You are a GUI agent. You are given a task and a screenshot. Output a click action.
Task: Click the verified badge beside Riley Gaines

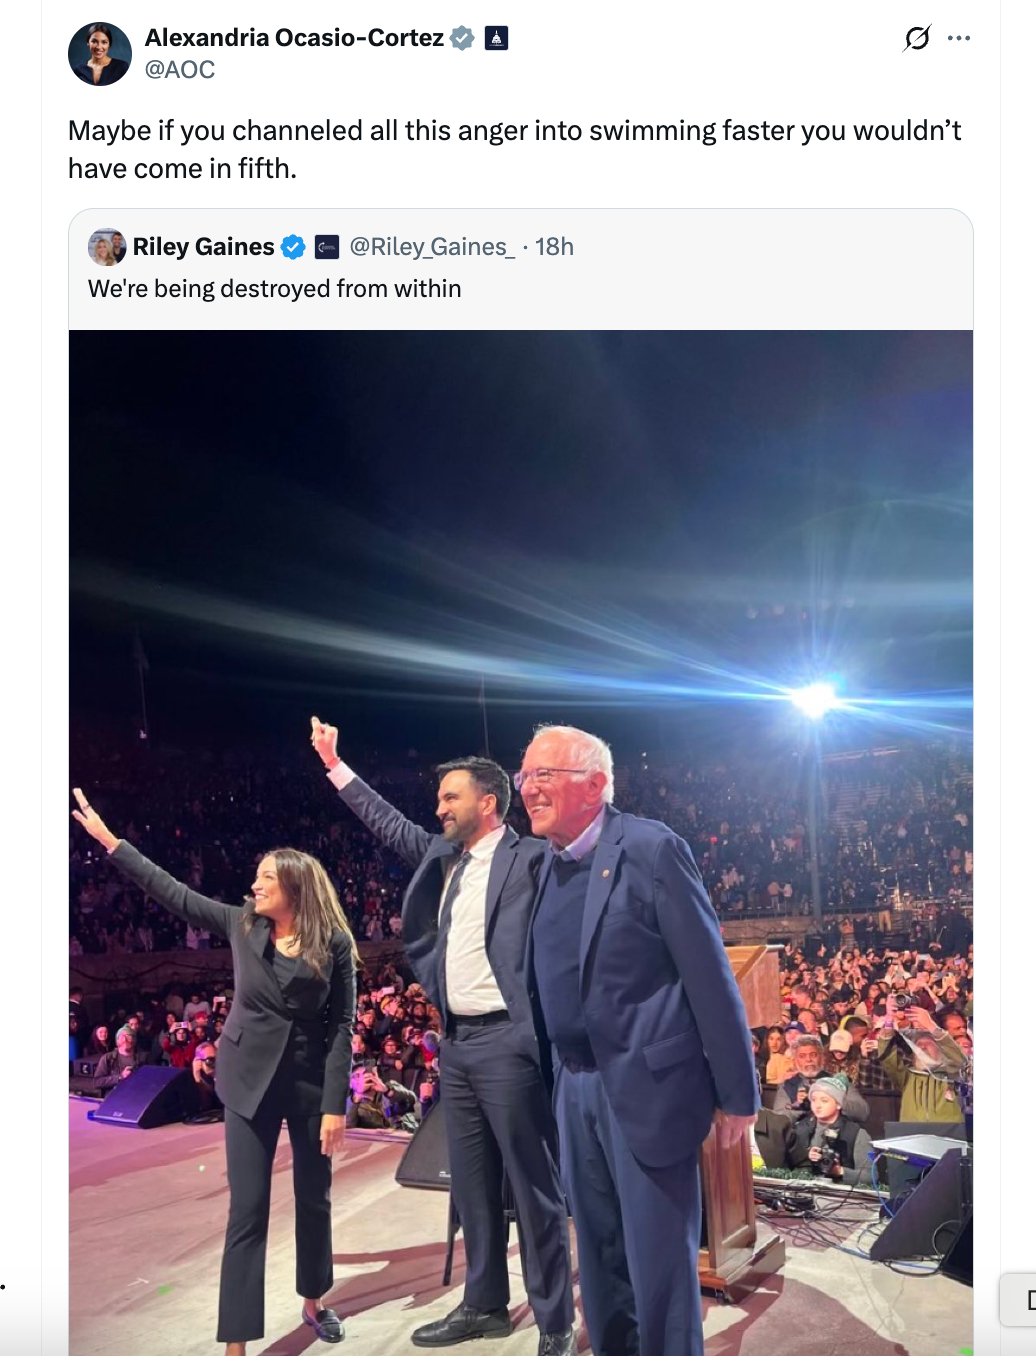[293, 247]
